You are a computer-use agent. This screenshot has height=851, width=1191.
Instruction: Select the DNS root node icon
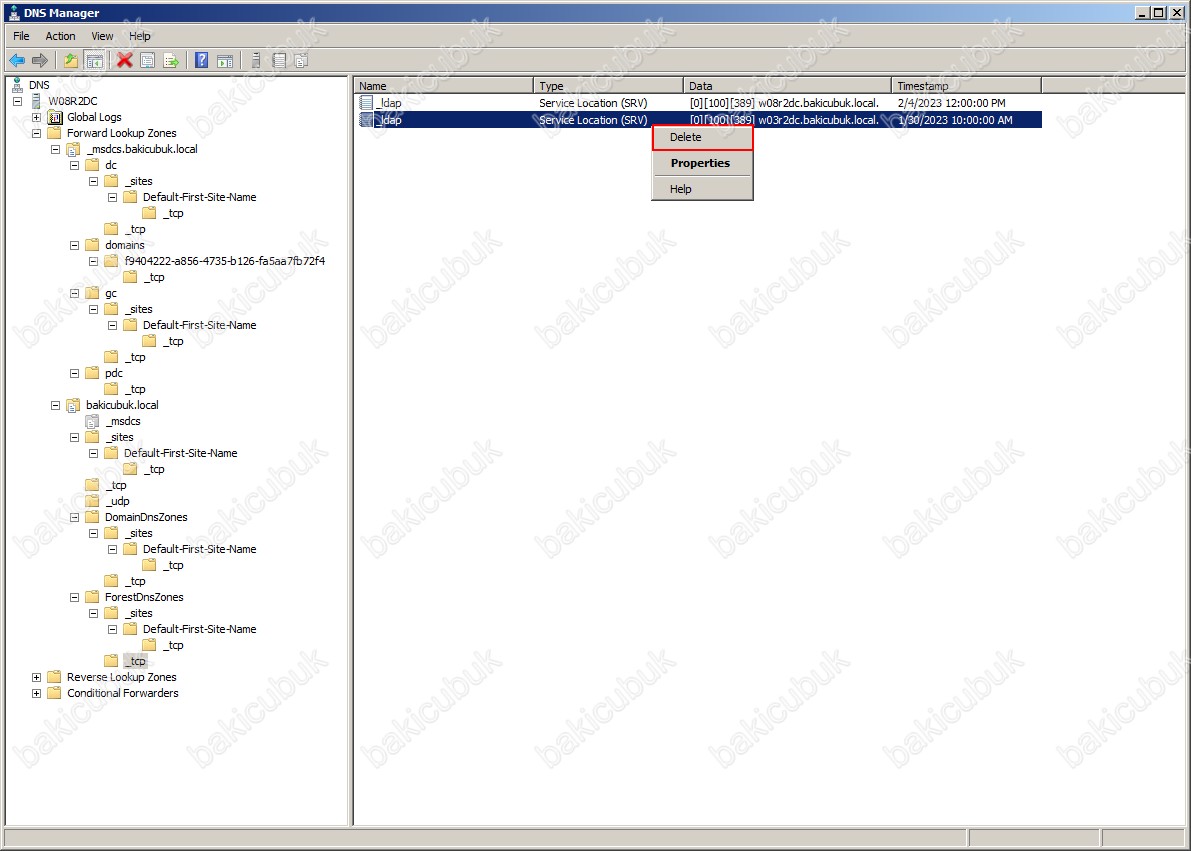click(x=17, y=84)
